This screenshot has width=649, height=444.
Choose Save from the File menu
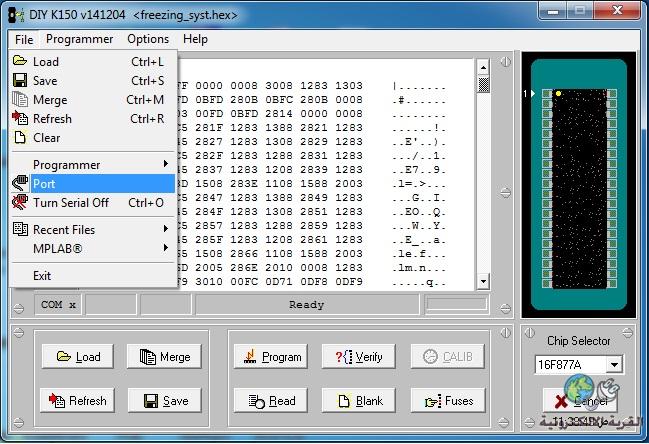pyautogui.click(x=94, y=81)
